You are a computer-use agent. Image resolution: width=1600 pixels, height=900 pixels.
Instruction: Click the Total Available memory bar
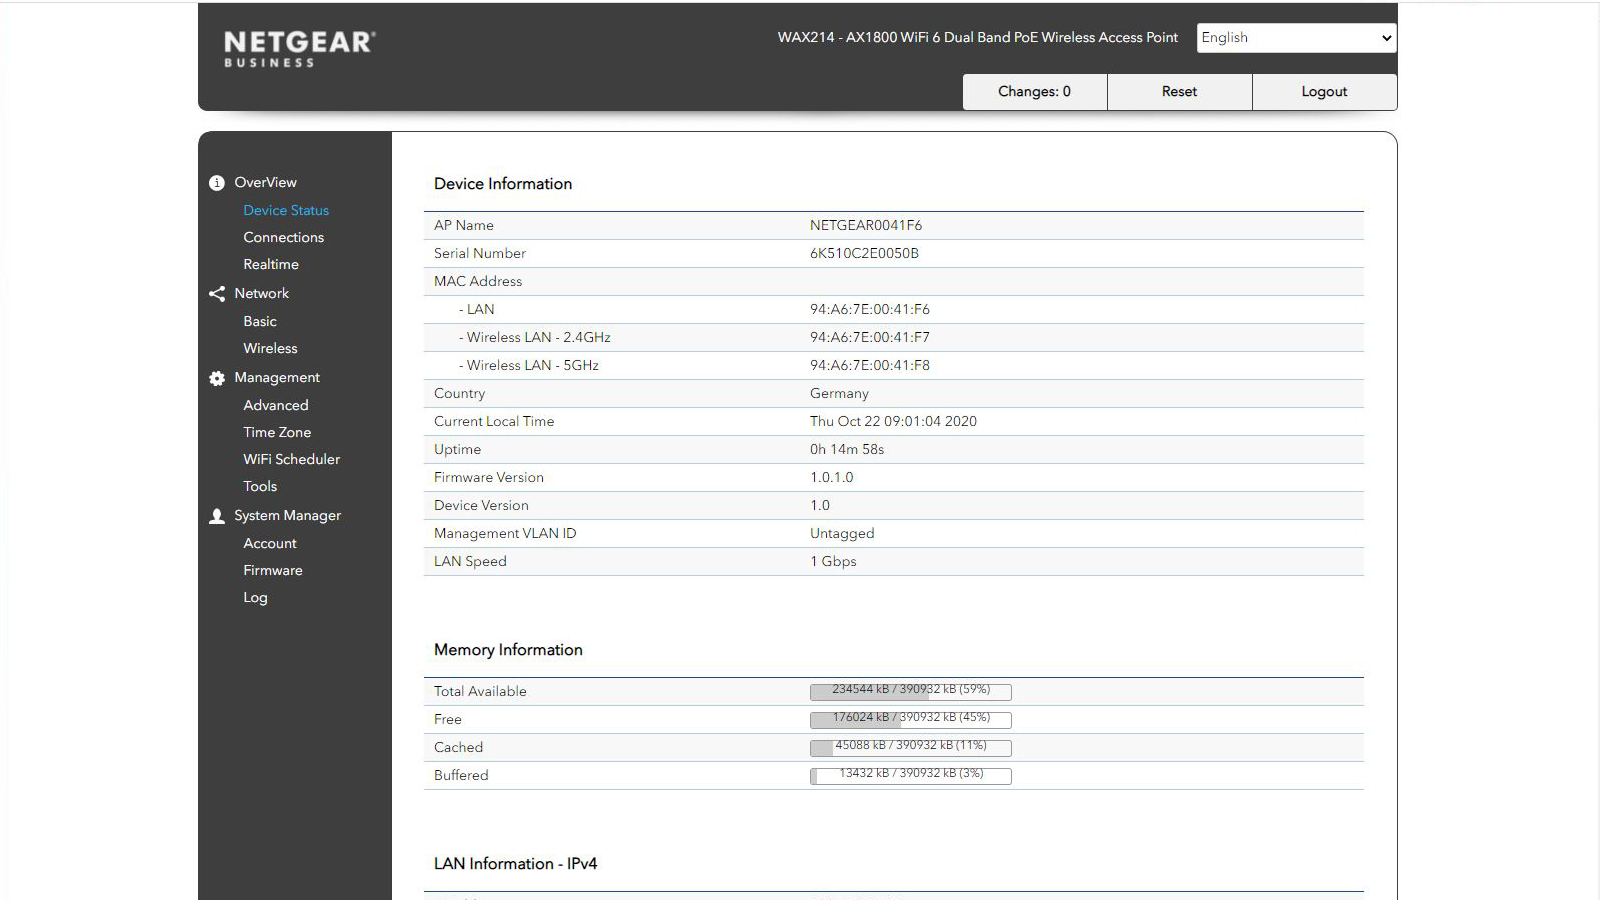[x=911, y=692]
